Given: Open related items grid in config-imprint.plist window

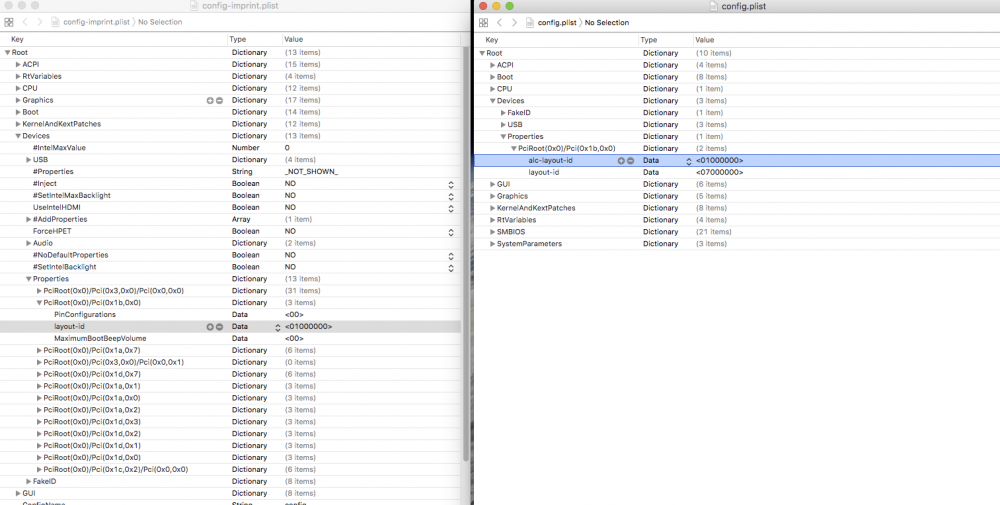Looking at the screenshot, I should coord(8,22).
